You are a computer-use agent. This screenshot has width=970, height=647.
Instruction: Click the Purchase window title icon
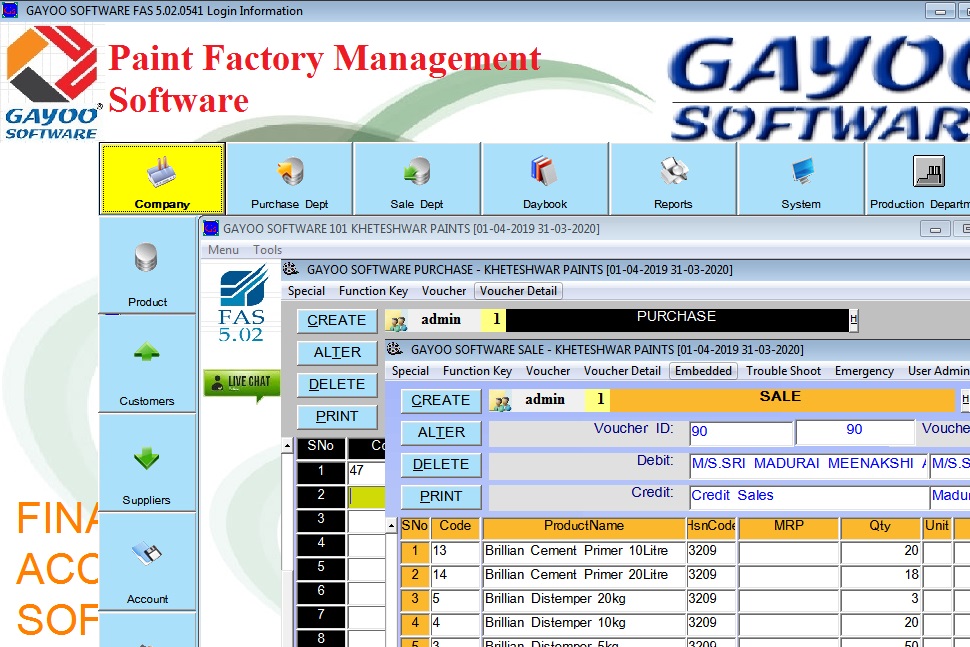[291, 269]
